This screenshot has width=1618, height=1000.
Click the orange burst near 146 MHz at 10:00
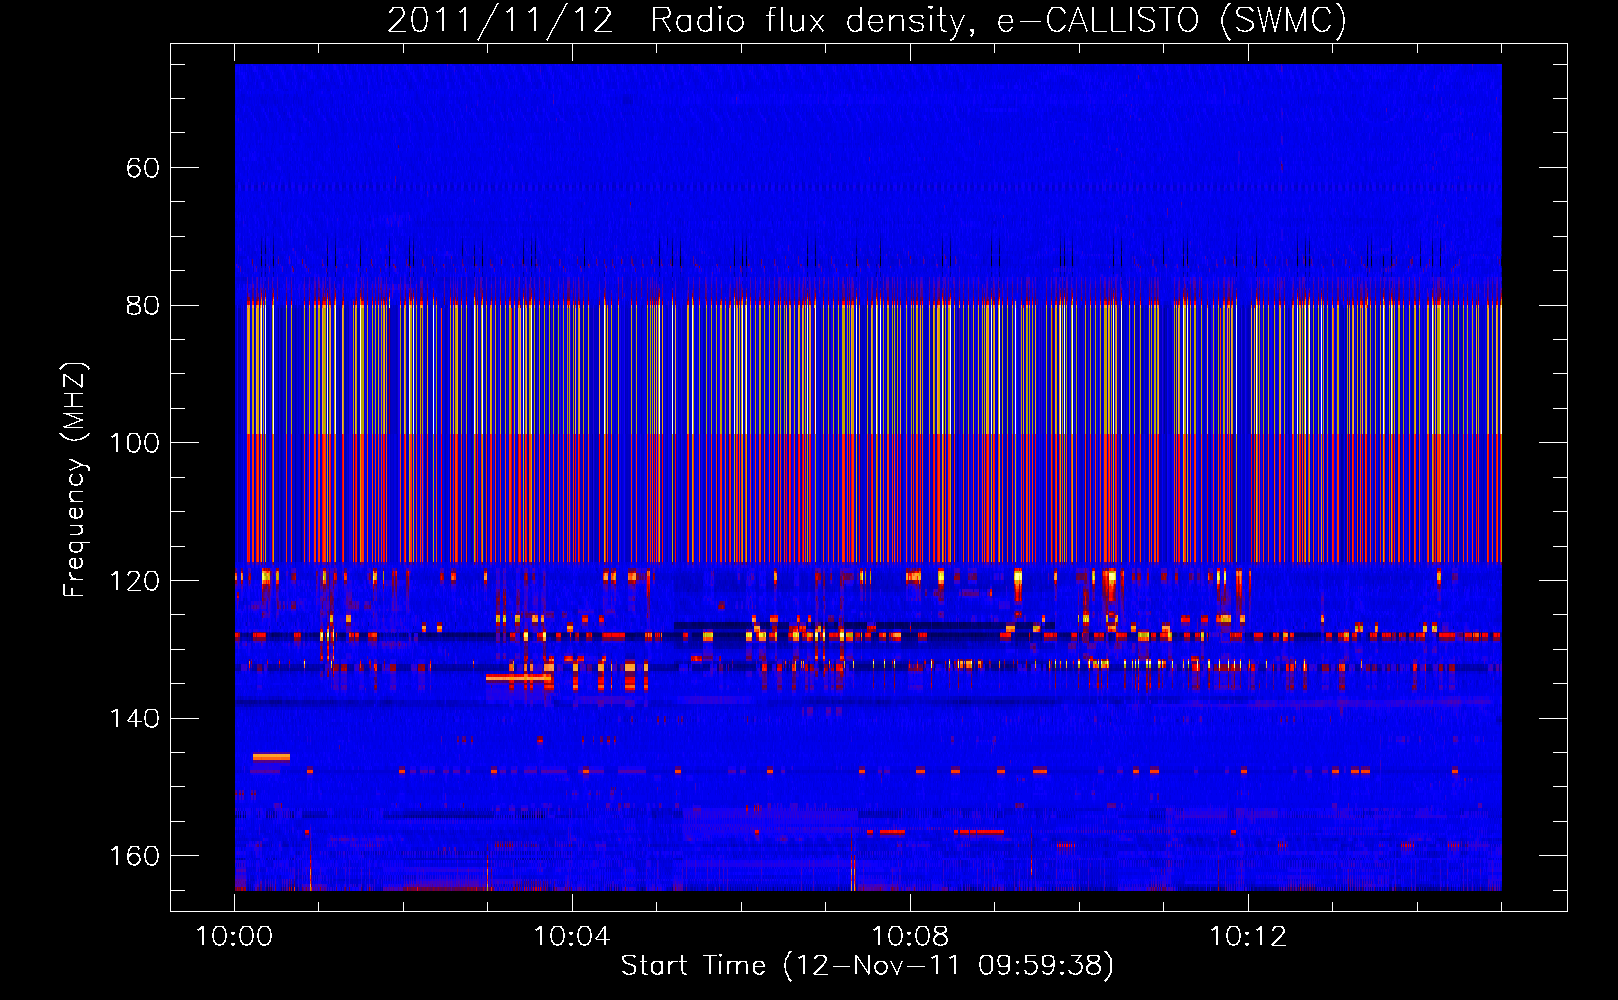tap(271, 757)
